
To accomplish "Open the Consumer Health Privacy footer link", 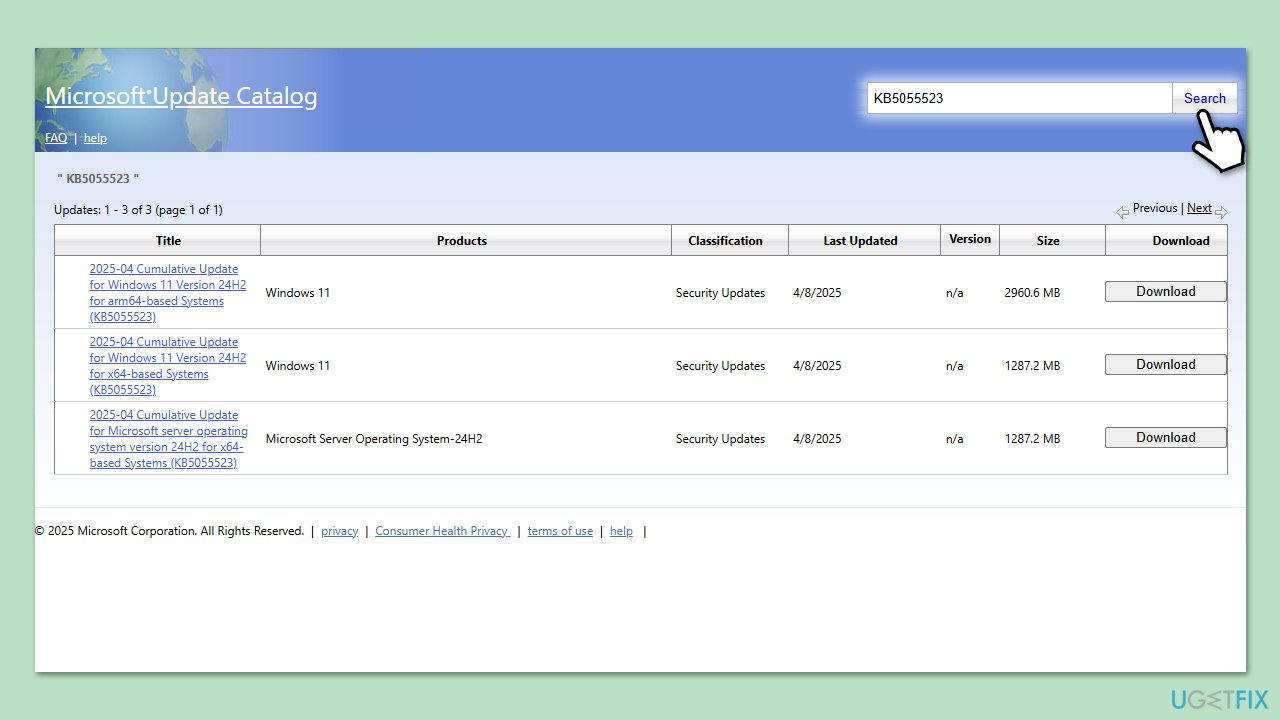I will pos(442,531).
